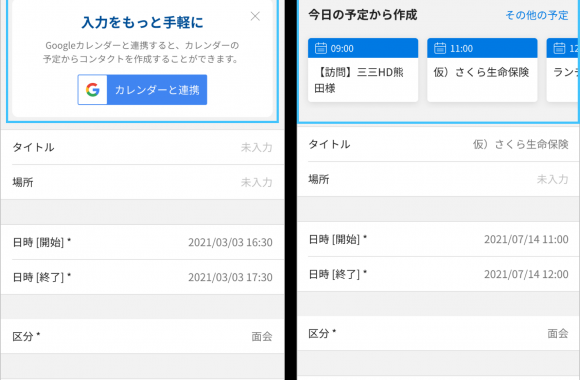
Task: Click 入力をもっと手軽に heading
Action: click(142, 23)
